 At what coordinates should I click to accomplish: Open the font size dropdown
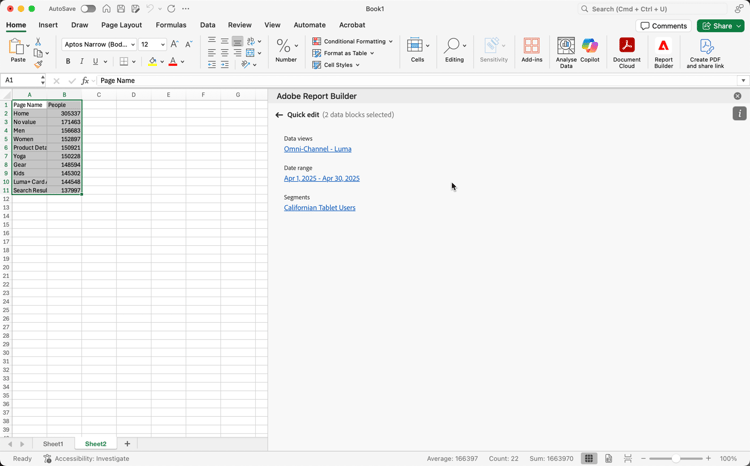click(x=163, y=44)
